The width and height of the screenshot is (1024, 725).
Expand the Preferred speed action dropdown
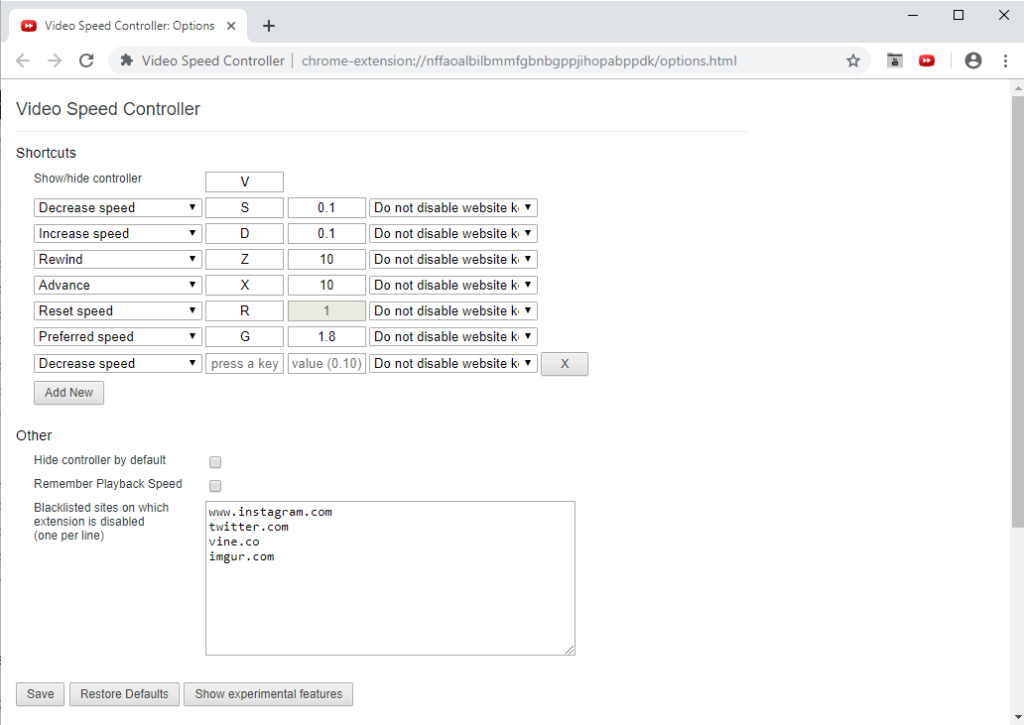click(x=118, y=337)
